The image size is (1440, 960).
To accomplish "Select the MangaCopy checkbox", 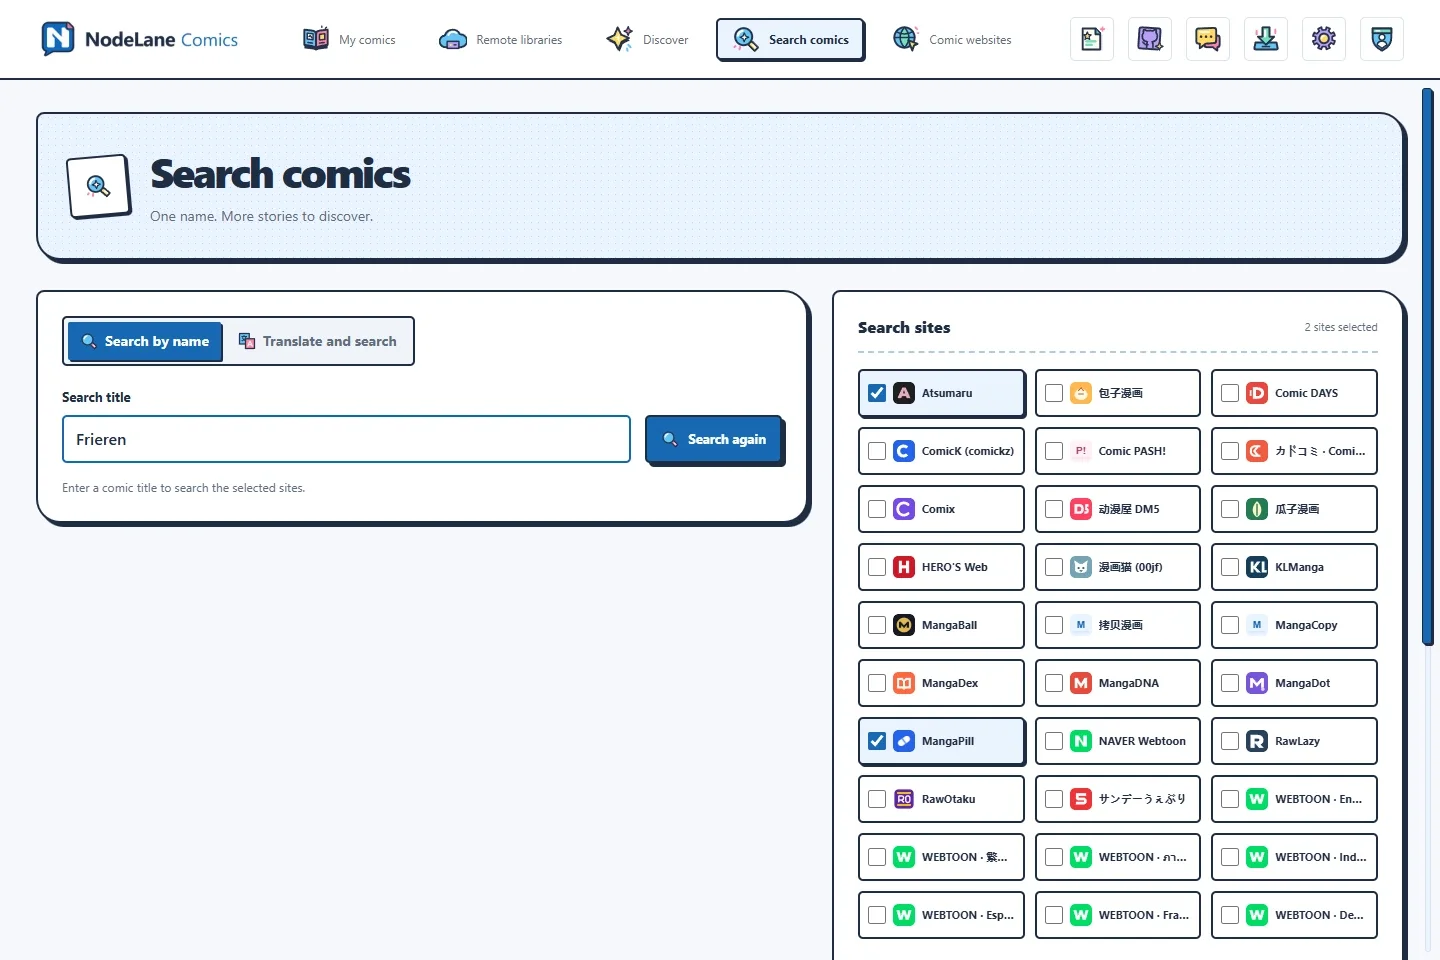I will [x=1230, y=625].
